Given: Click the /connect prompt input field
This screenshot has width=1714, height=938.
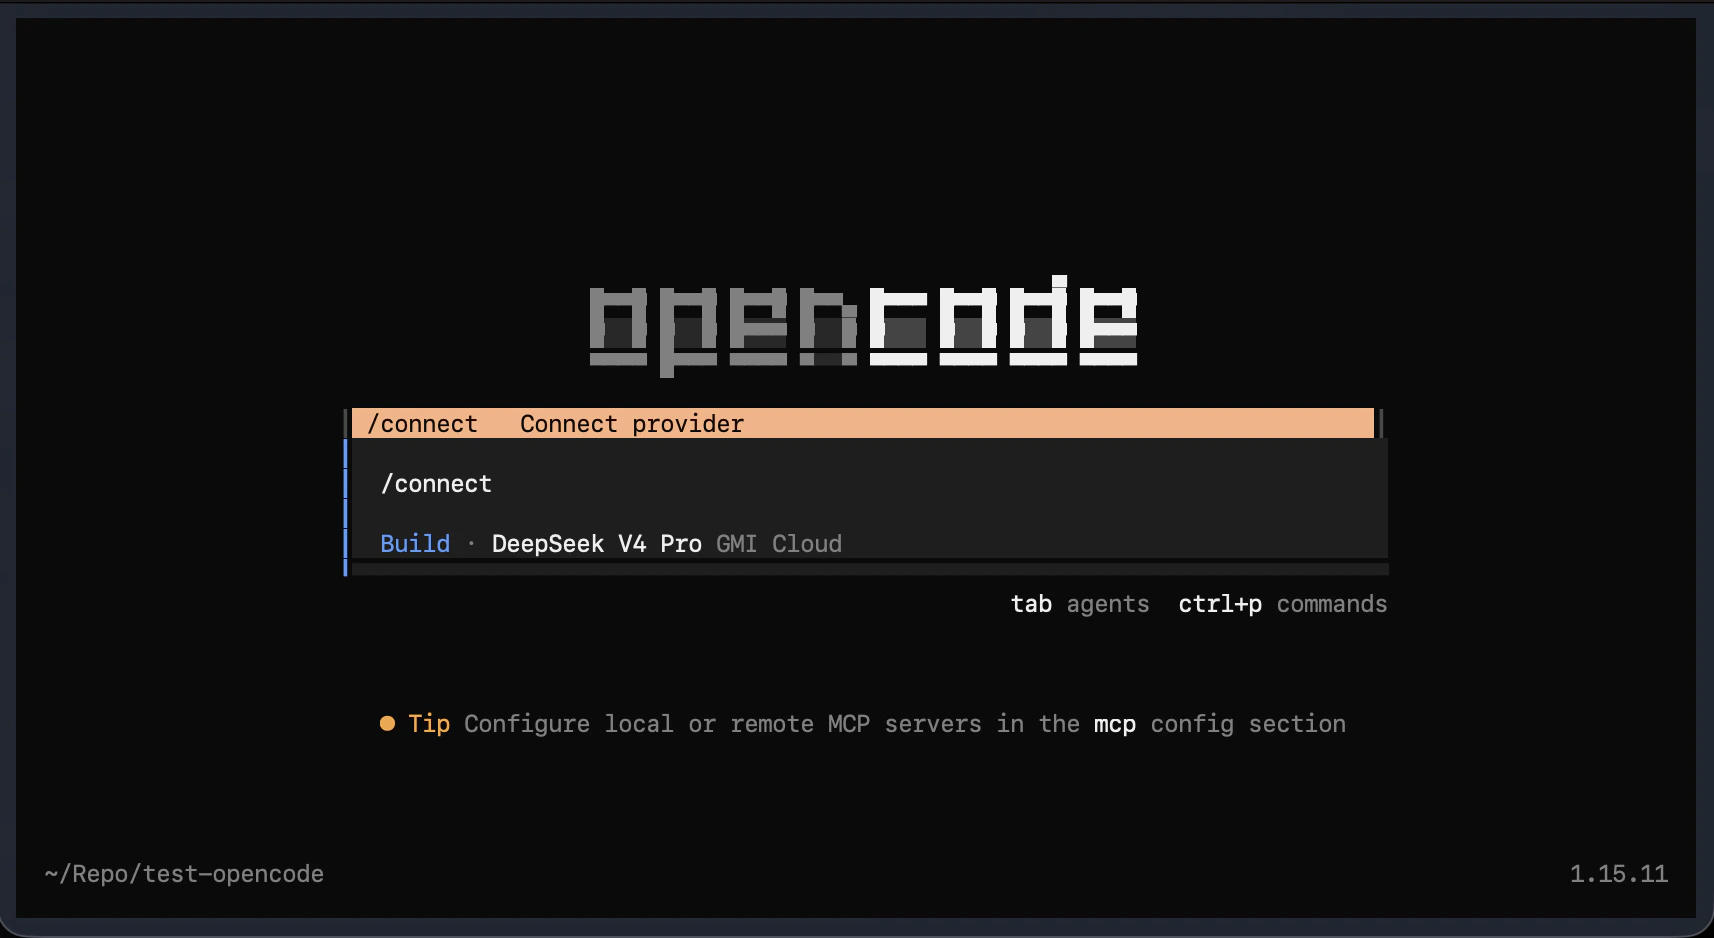Looking at the screenshot, I should pyautogui.click(x=869, y=484).
